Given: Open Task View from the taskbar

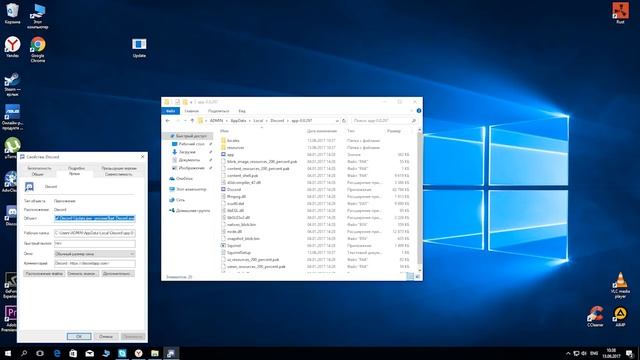Looking at the screenshot, I should click(x=40, y=353).
